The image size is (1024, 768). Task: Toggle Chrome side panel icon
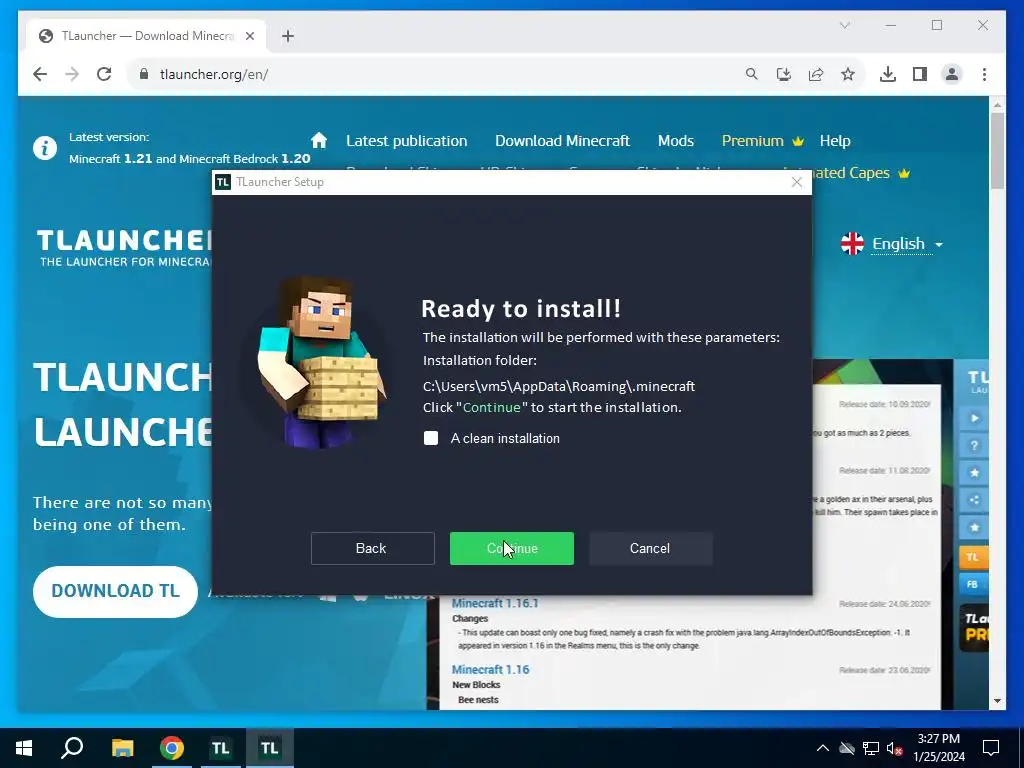[920, 74]
